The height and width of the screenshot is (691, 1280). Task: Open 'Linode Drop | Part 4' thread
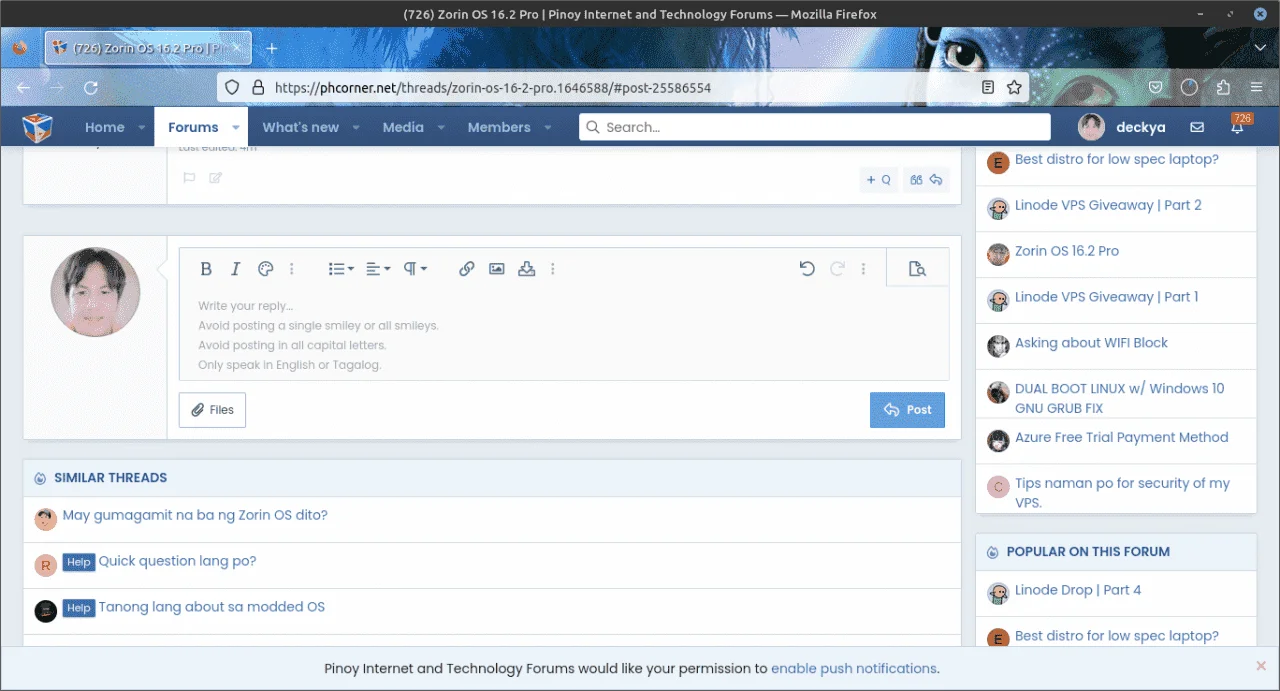point(1078,590)
